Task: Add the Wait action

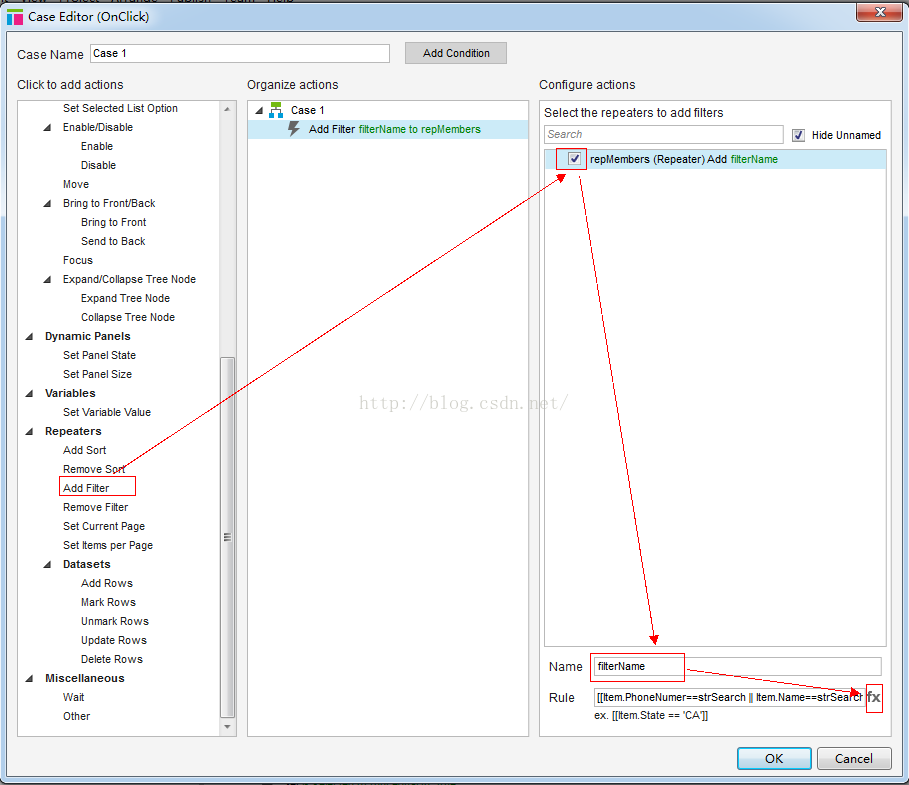Action: [x=74, y=697]
